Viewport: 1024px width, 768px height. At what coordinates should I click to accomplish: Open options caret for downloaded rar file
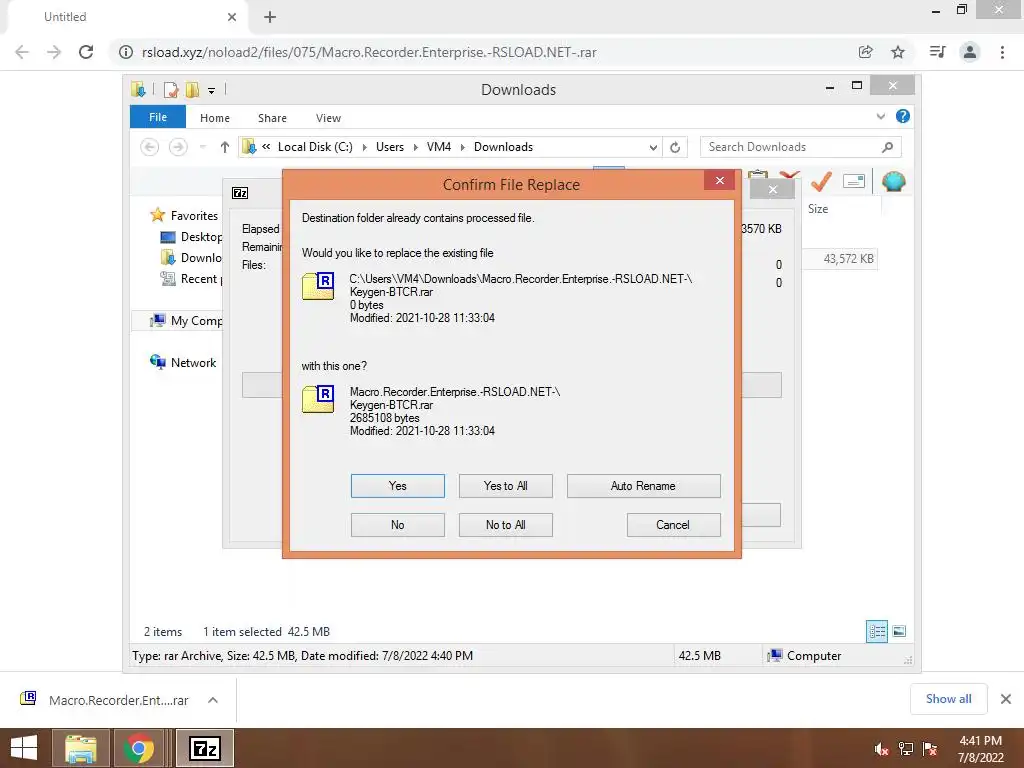click(213, 700)
